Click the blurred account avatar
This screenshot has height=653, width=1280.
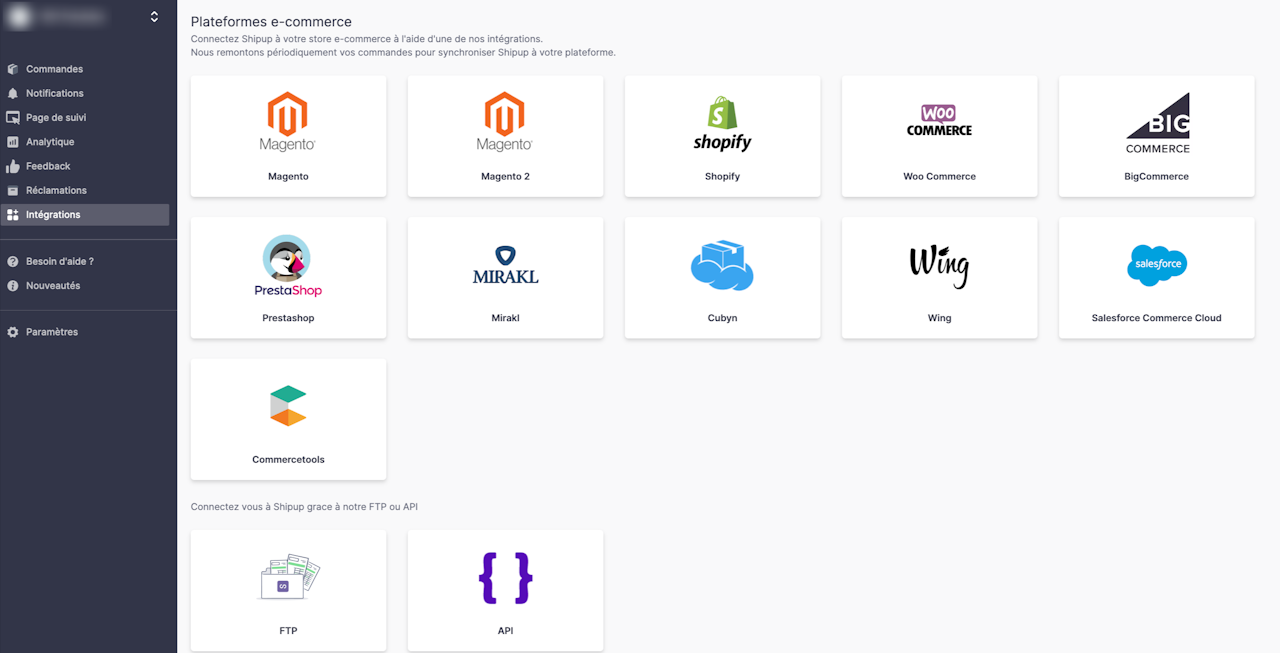click(17, 17)
